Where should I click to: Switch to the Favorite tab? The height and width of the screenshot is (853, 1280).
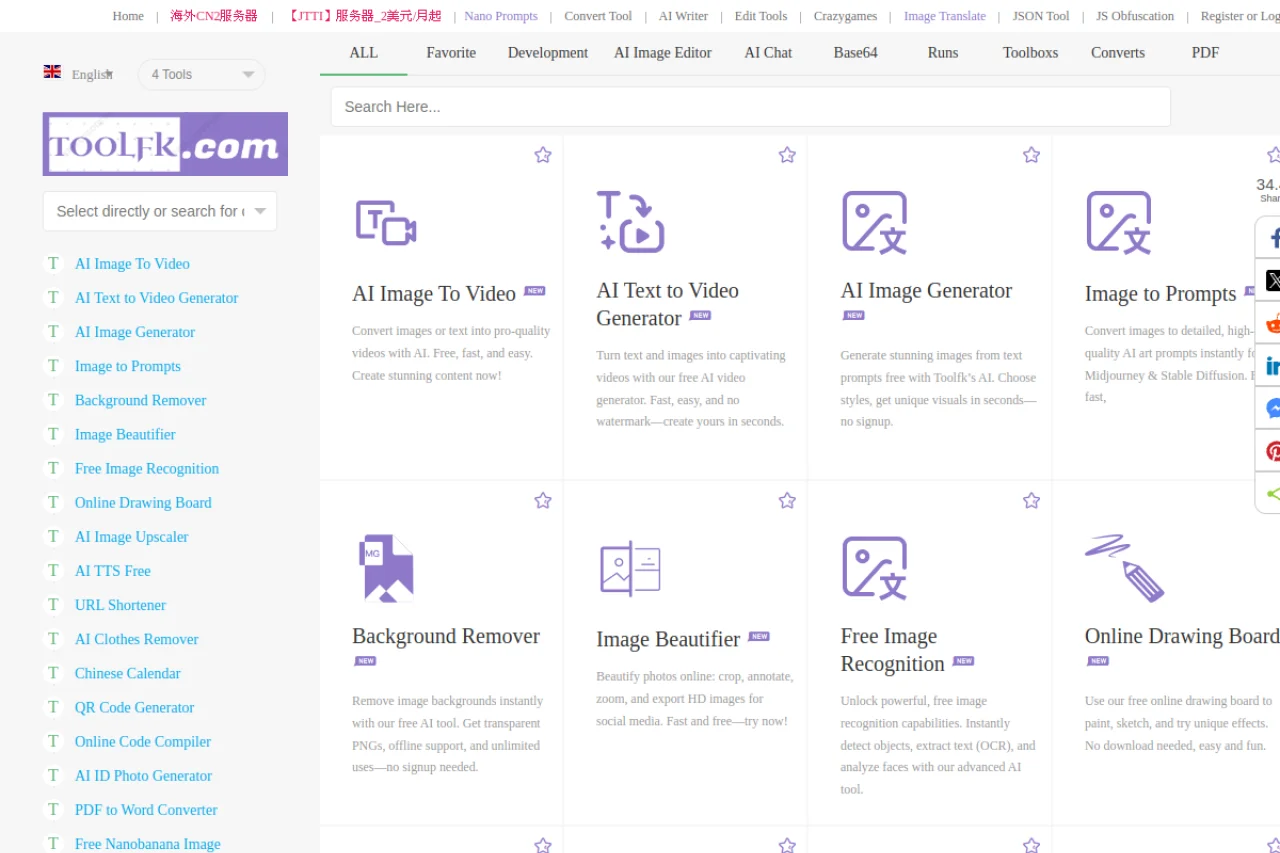[x=451, y=53]
